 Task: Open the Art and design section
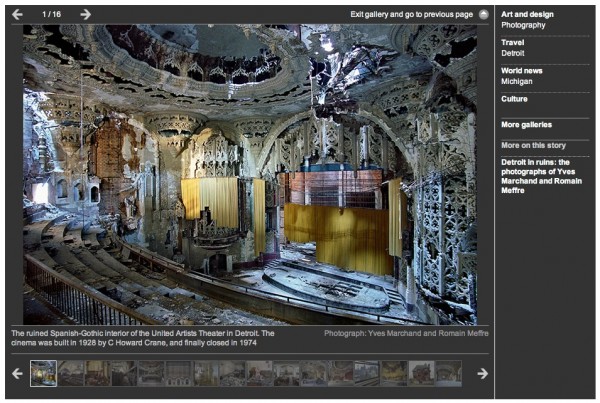coord(527,14)
